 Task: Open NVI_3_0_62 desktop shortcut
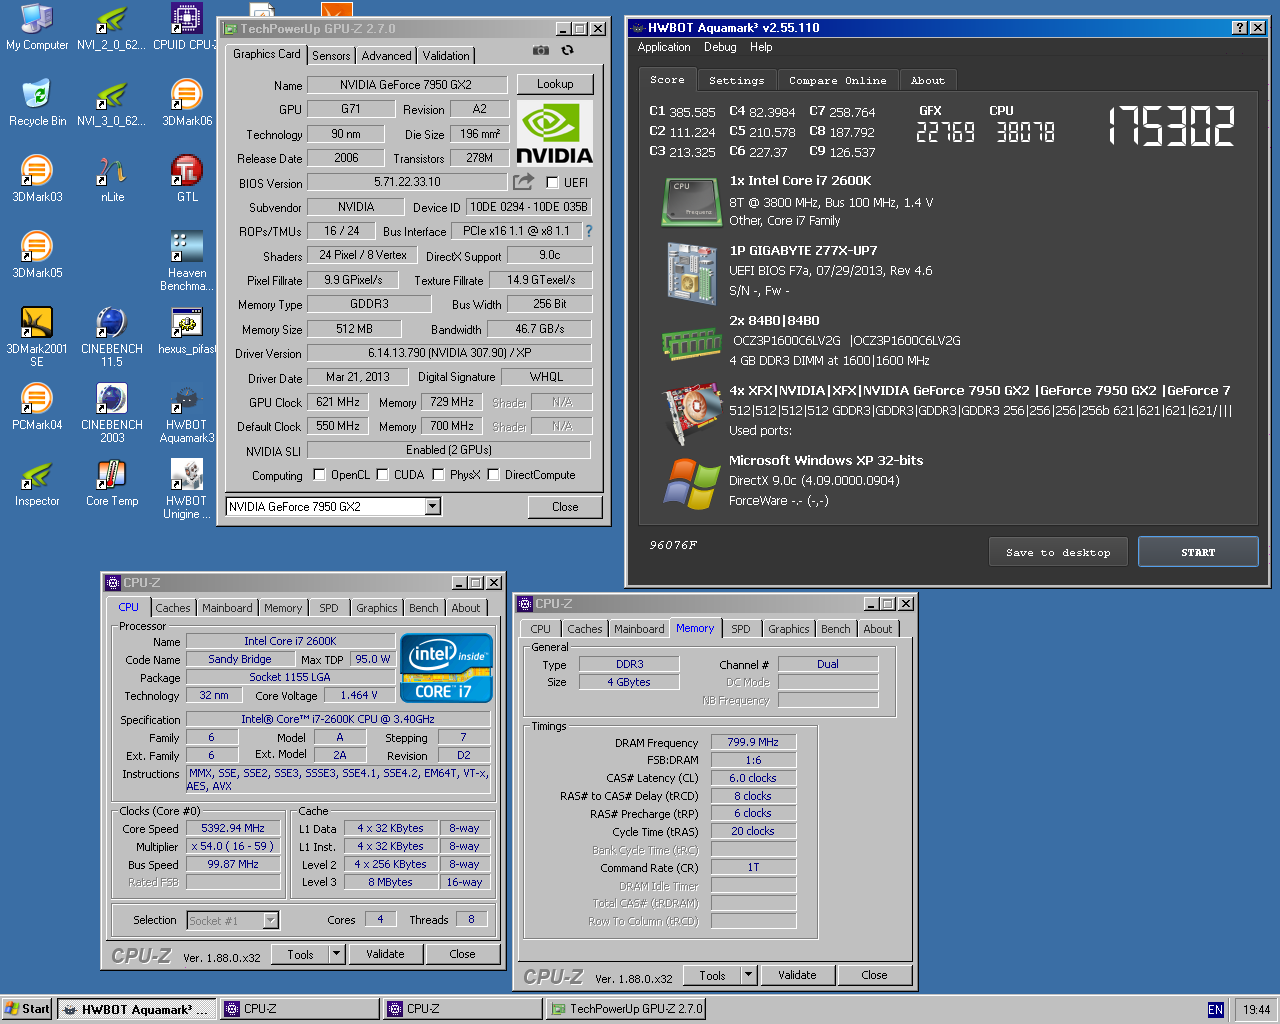coord(112,104)
